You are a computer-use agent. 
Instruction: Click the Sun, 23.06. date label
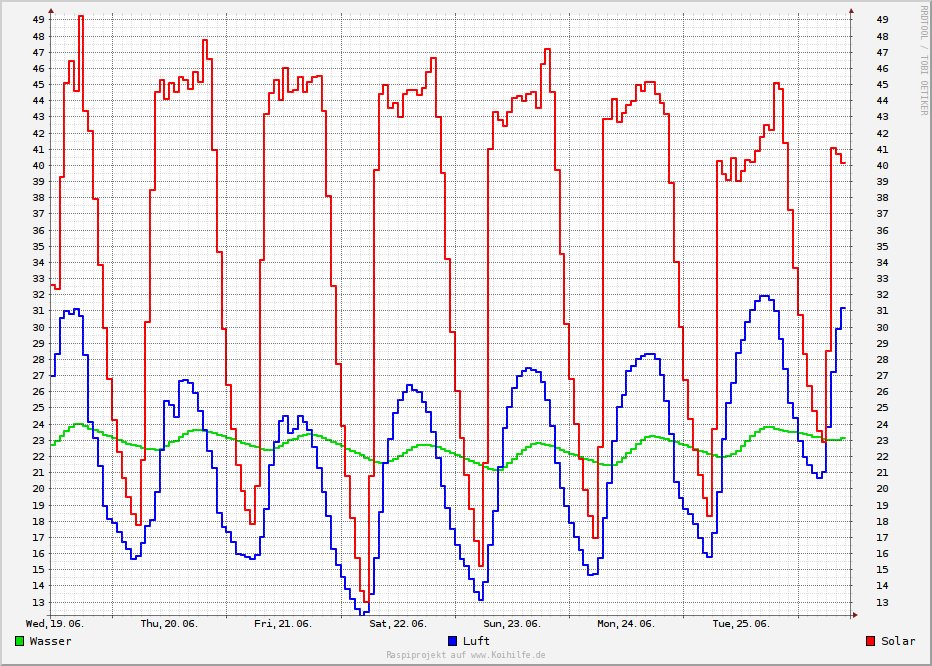[512, 623]
